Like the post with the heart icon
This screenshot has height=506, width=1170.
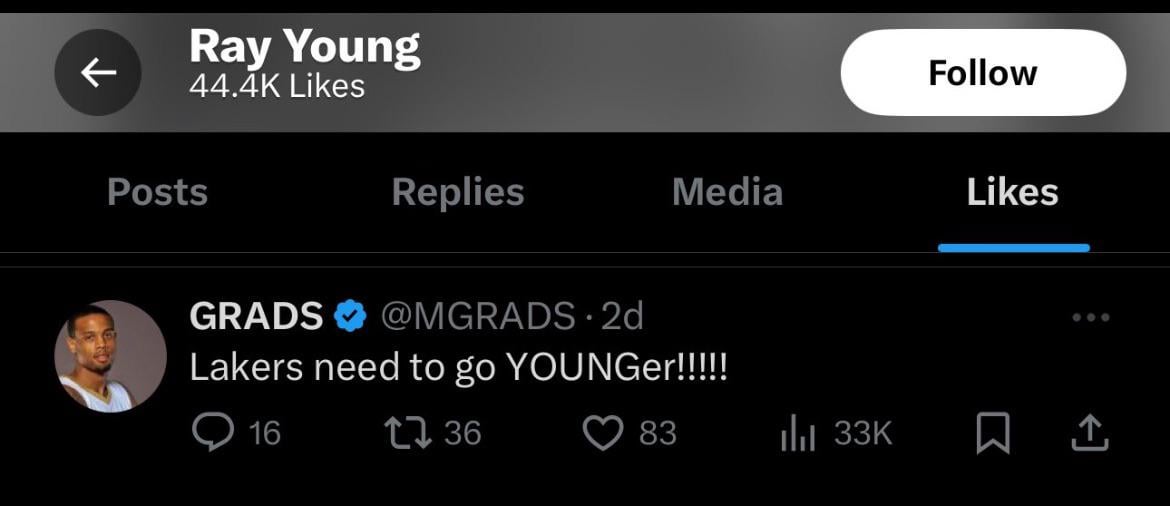click(x=602, y=432)
